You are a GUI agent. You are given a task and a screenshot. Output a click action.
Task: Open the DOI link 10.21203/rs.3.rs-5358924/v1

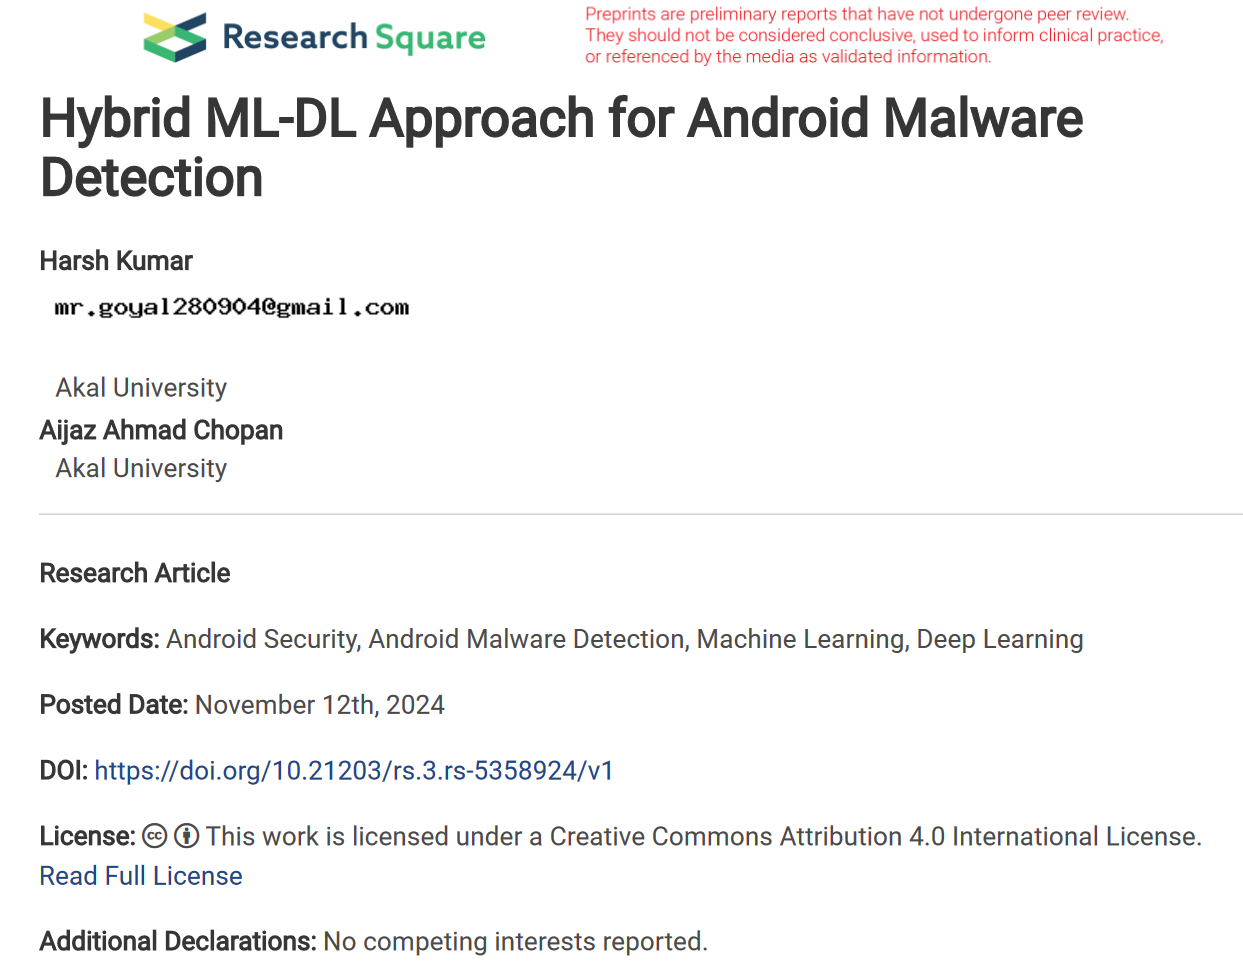354,771
